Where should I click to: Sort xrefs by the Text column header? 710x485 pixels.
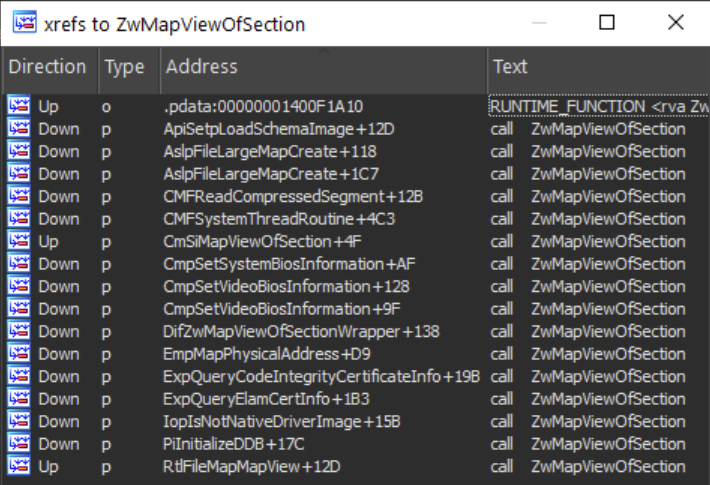(510, 68)
